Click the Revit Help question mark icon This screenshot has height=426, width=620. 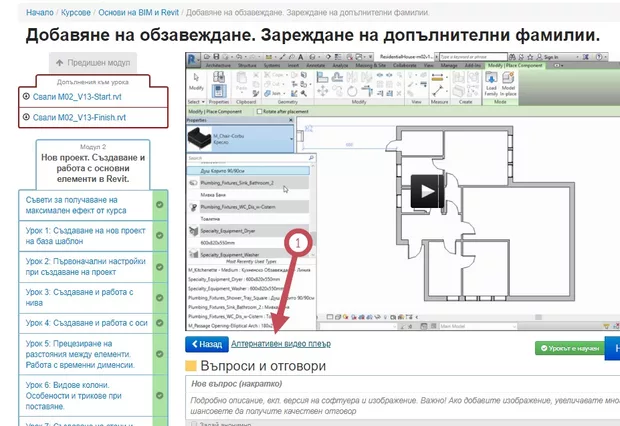point(599,57)
